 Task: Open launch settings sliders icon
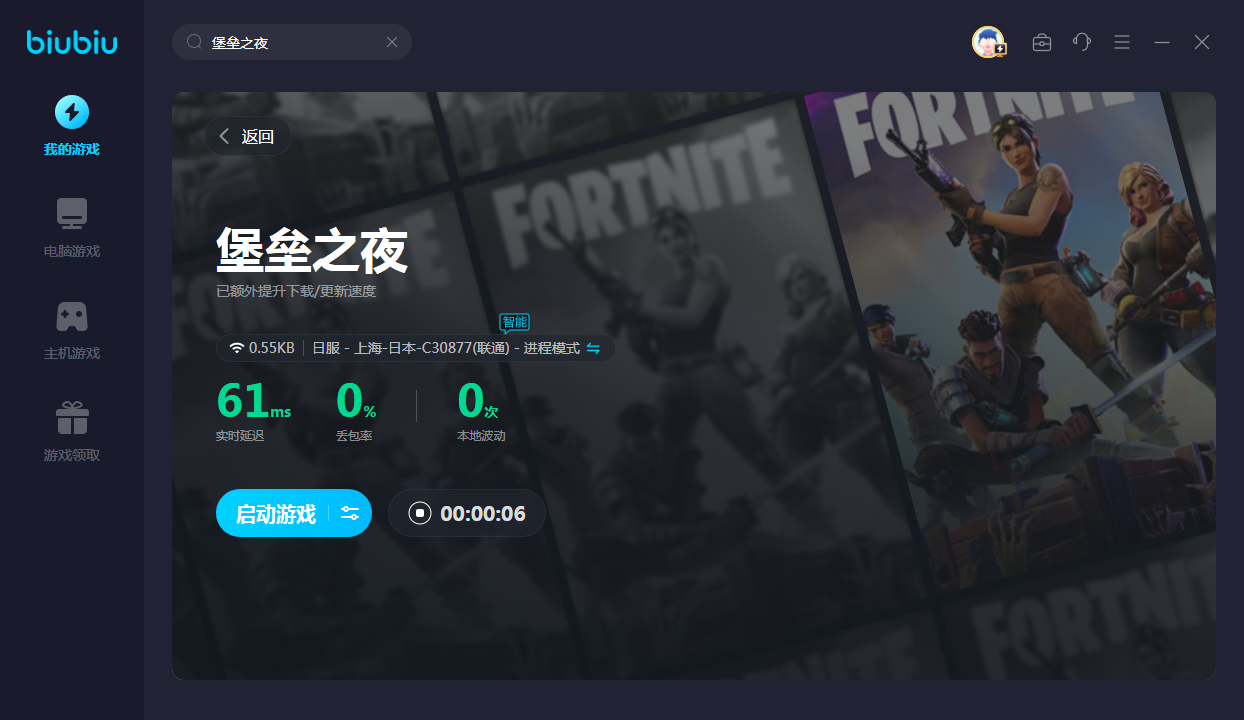pos(350,514)
